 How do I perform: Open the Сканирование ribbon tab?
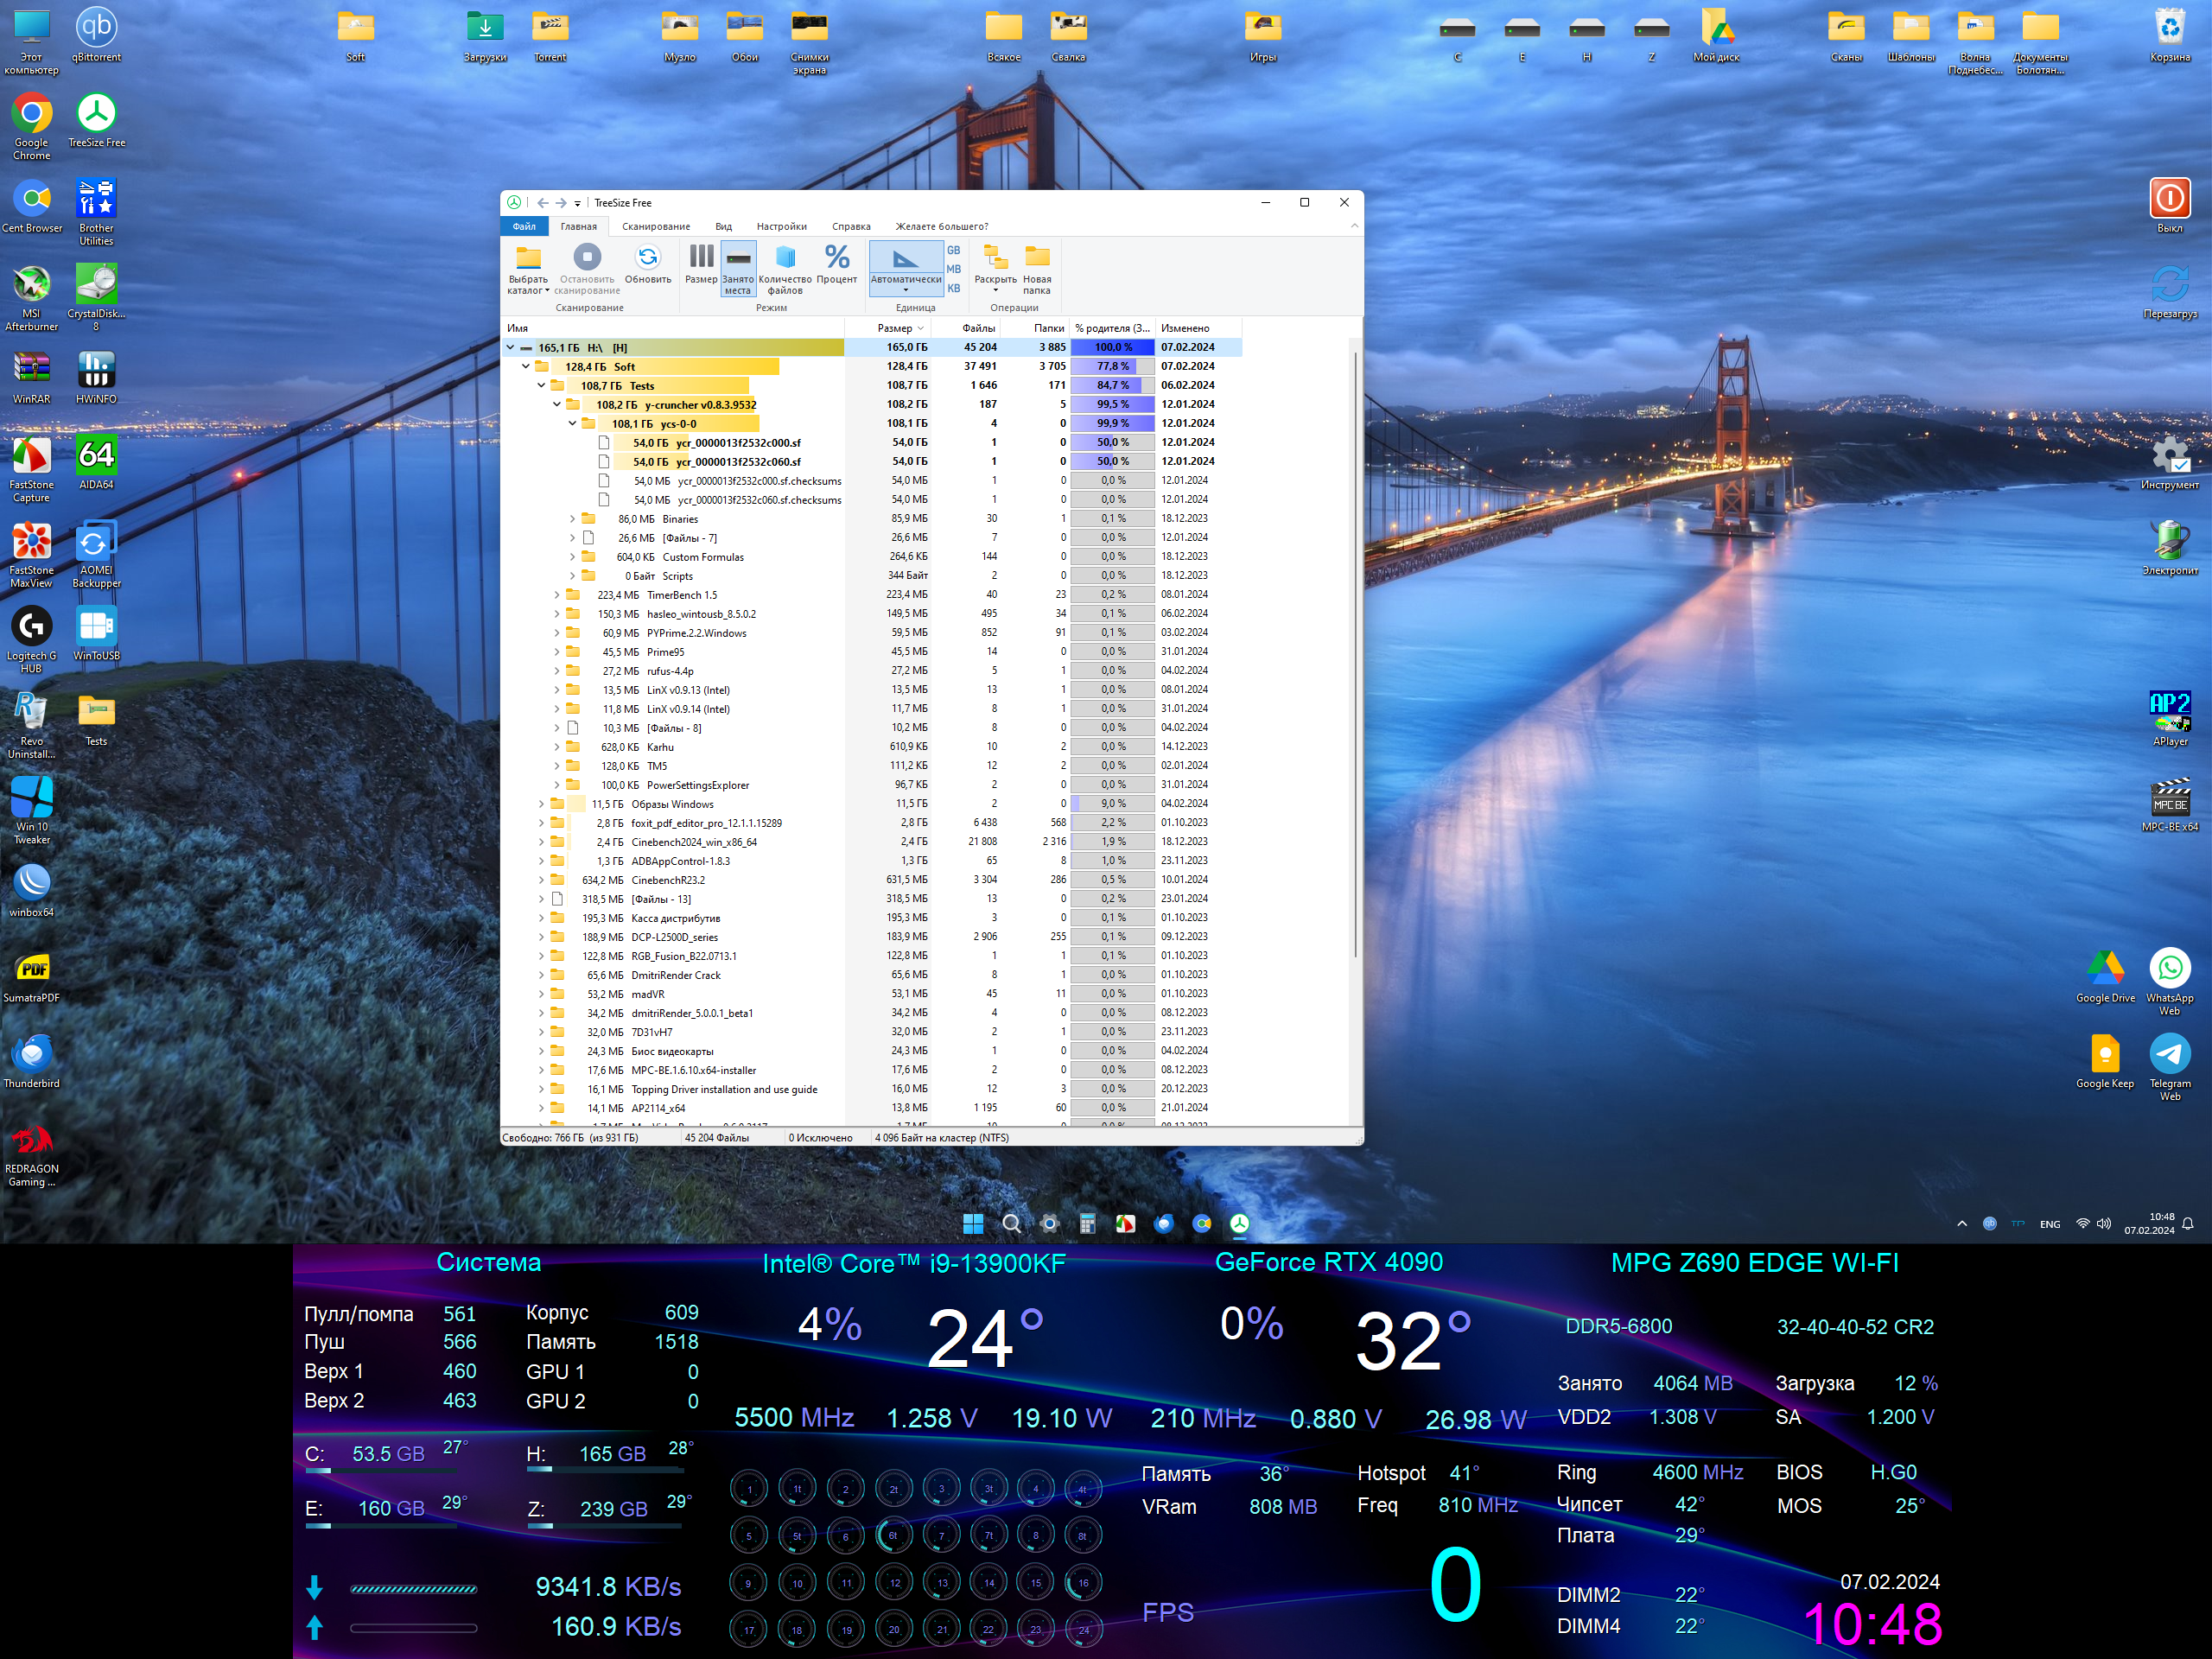pyautogui.click(x=656, y=226)
